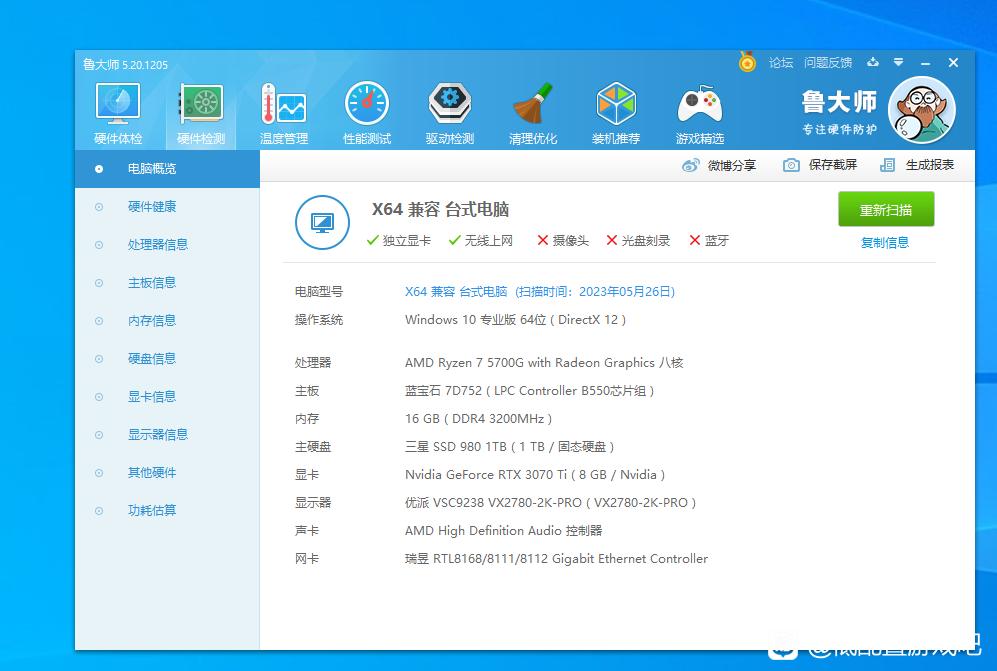The height and width of the screenshot is (671, 997).
Task: Click the GPU text Nvidia GeForce RTX 3070 Ti
Action: 535,474
